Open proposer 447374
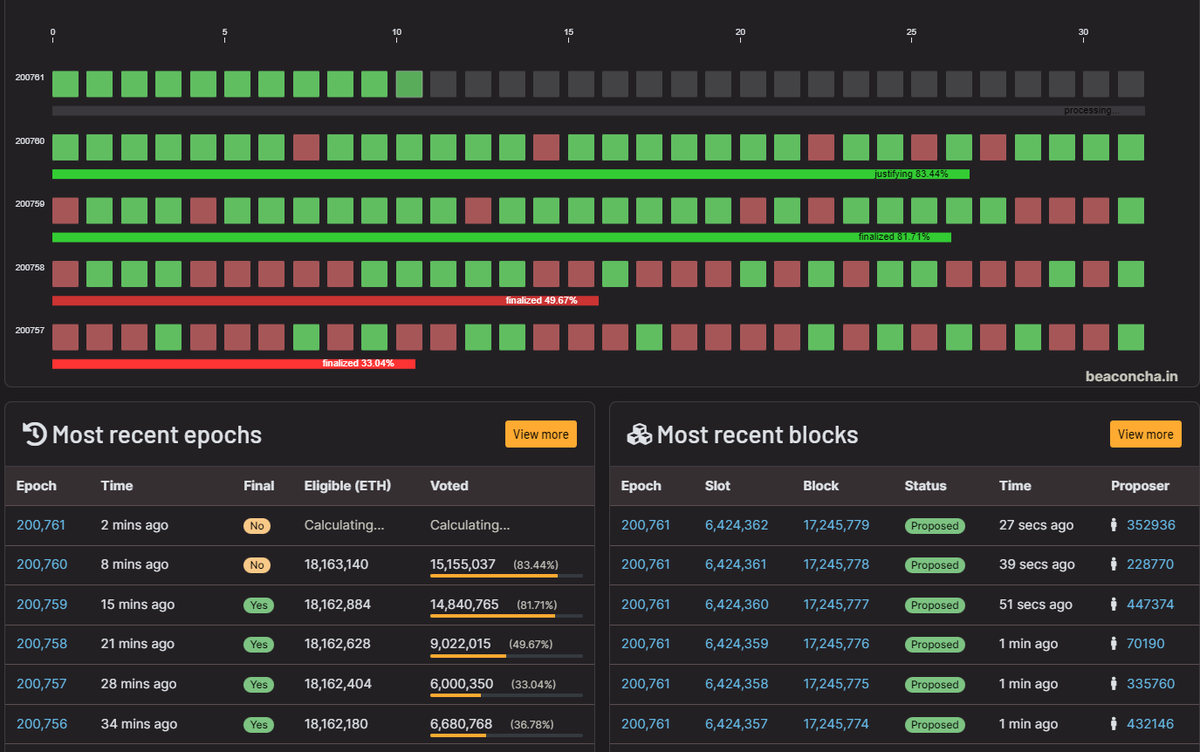 [x=1151, y=604]
